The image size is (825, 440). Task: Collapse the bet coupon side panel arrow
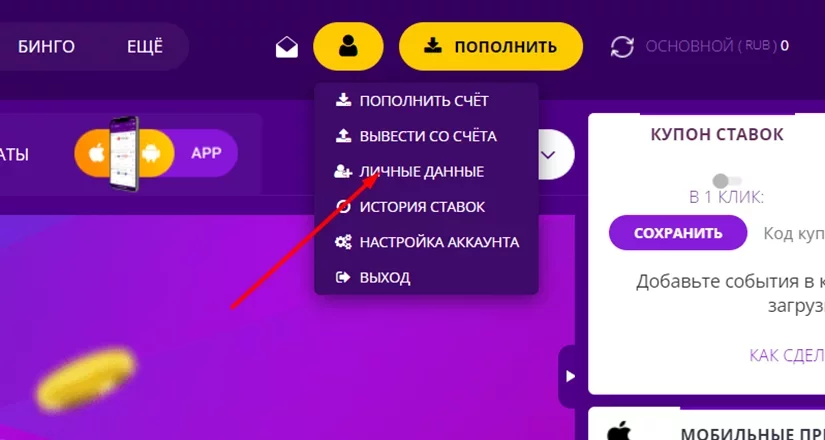coord(570,376)
